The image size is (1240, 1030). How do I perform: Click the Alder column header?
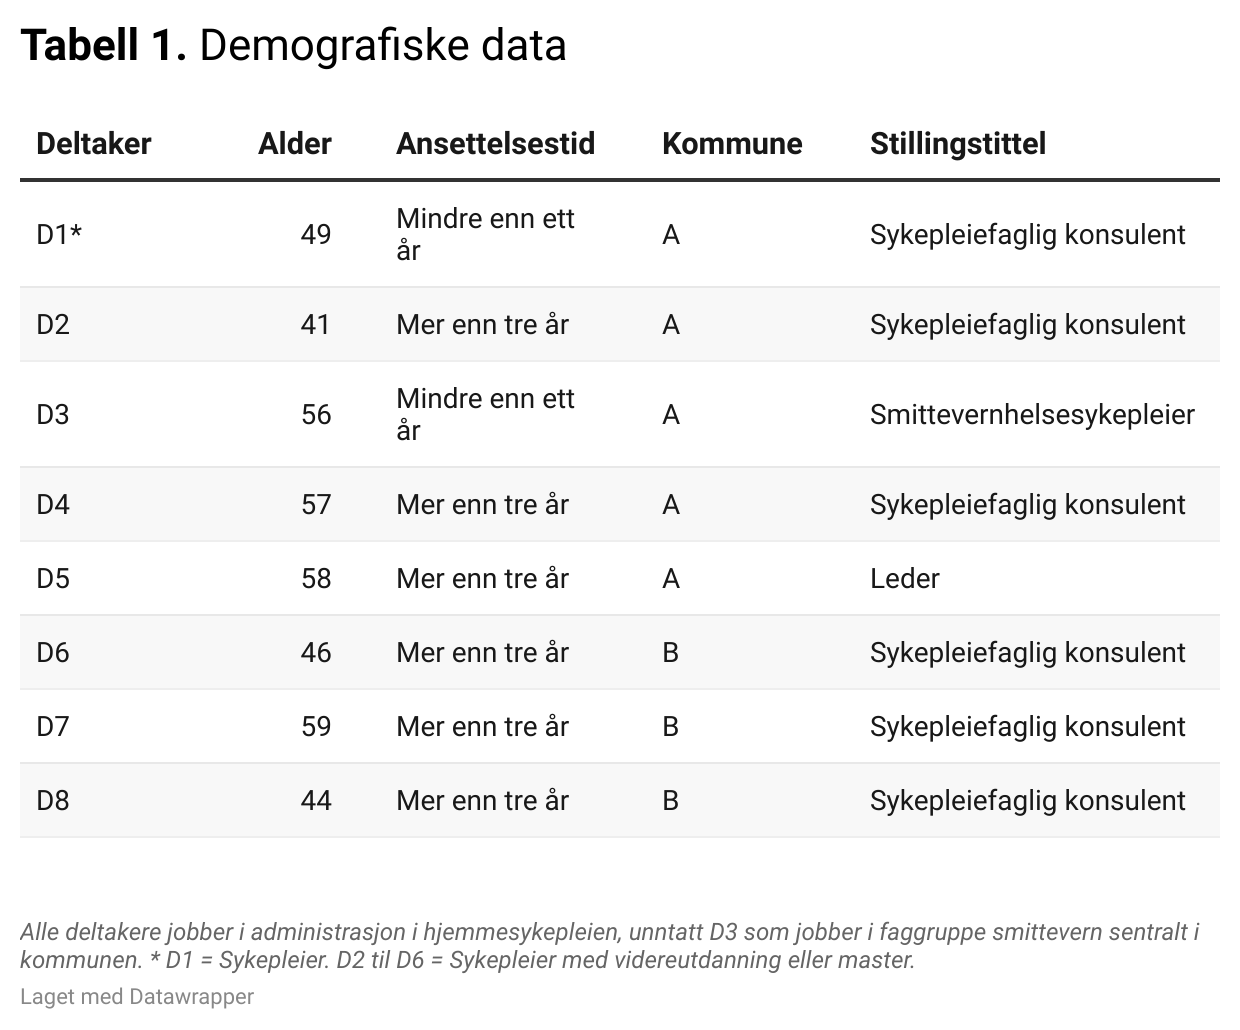tap(295, 144)
